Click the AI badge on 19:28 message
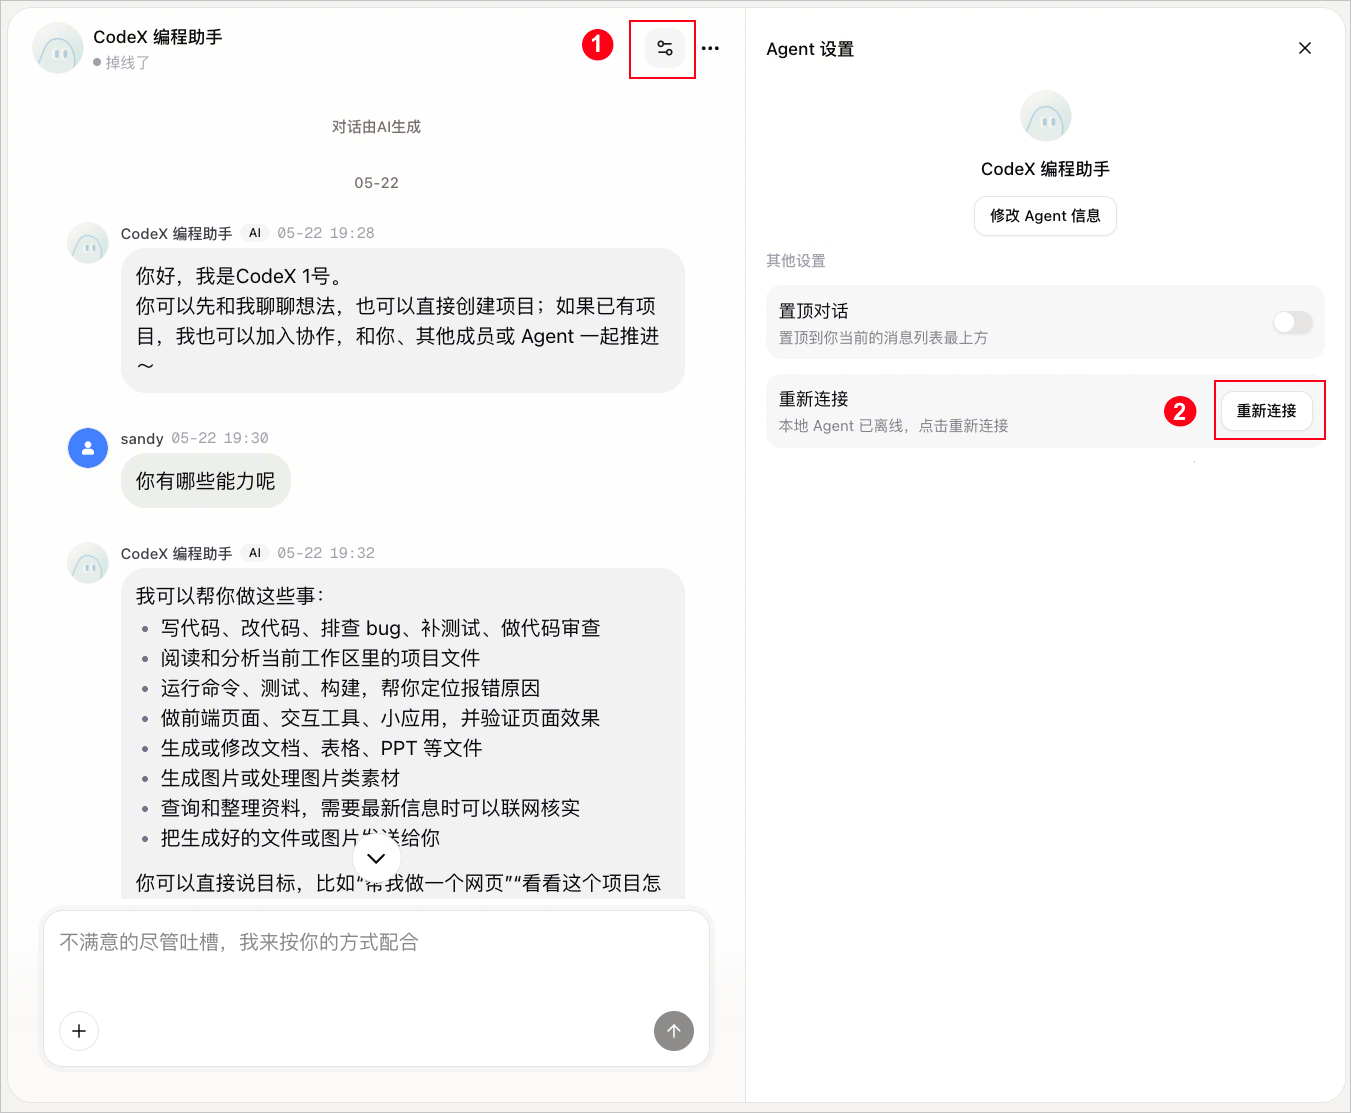 255,233
